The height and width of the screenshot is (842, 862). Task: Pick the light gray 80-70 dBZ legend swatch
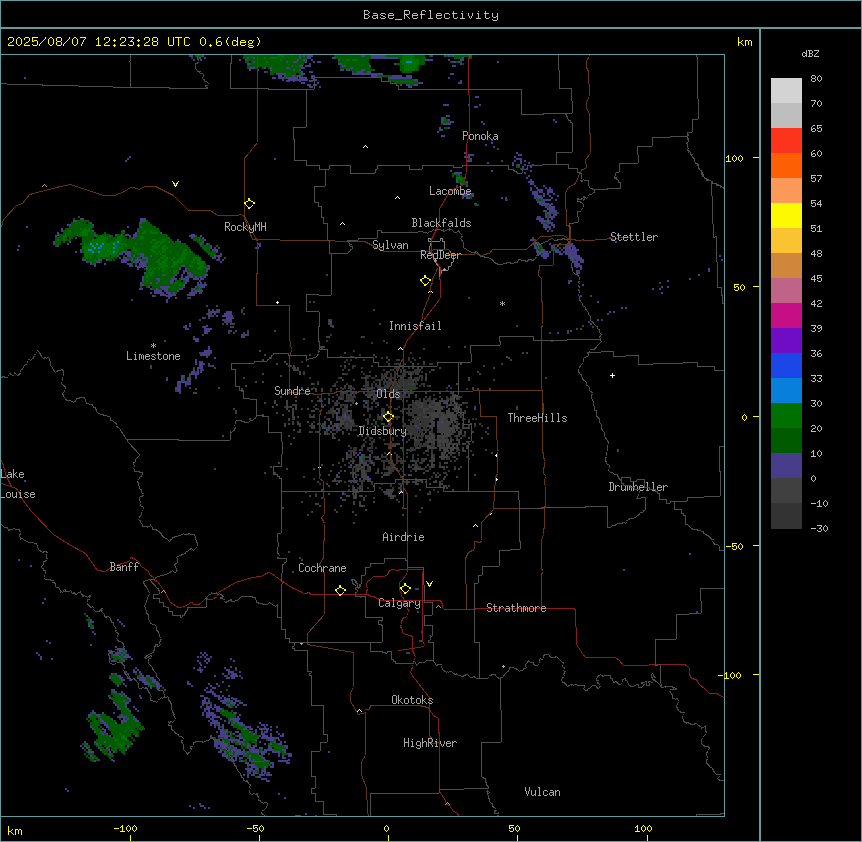click(x=786, y=90)
